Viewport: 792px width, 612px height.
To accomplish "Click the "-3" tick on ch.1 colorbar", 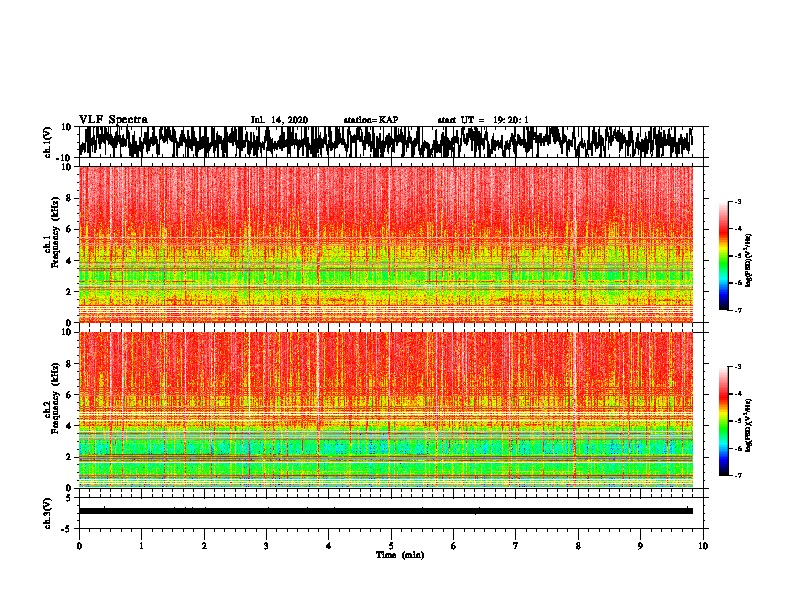I will coord(737,202).
